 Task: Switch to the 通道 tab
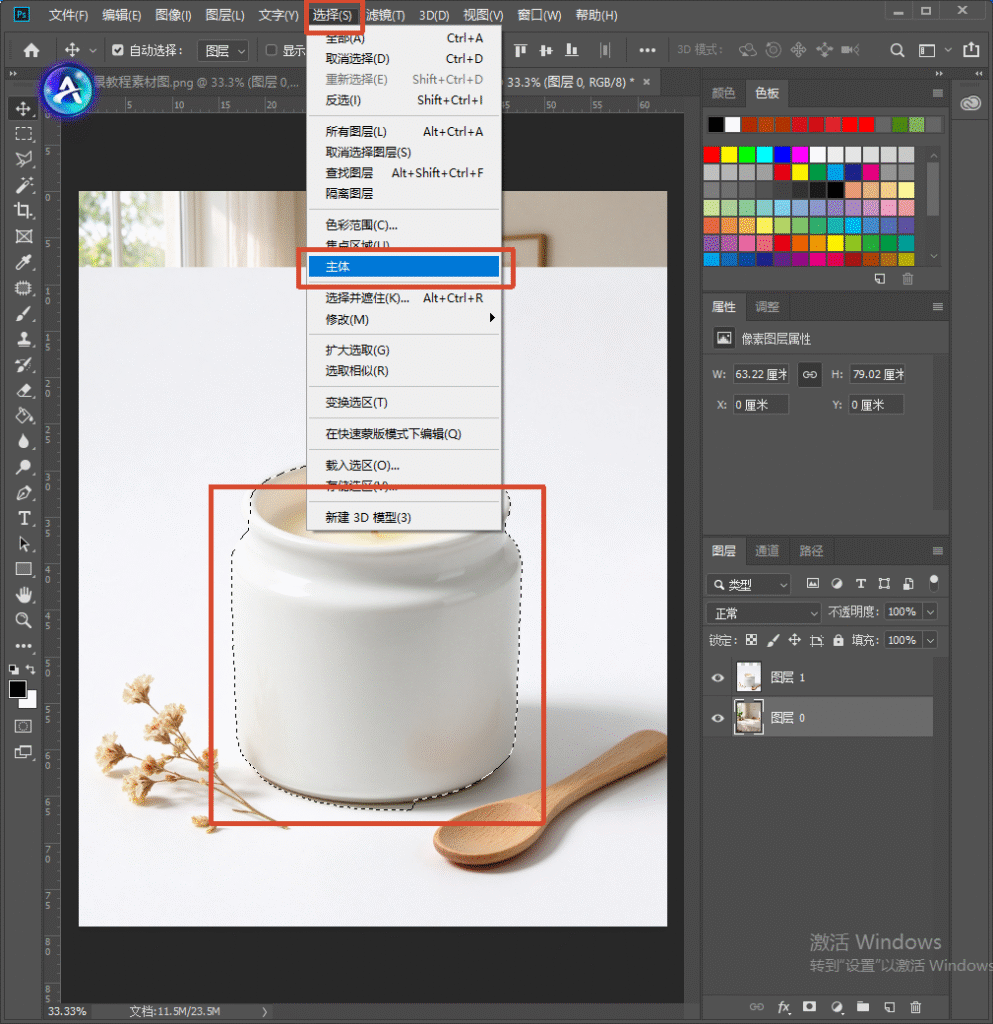766,551
